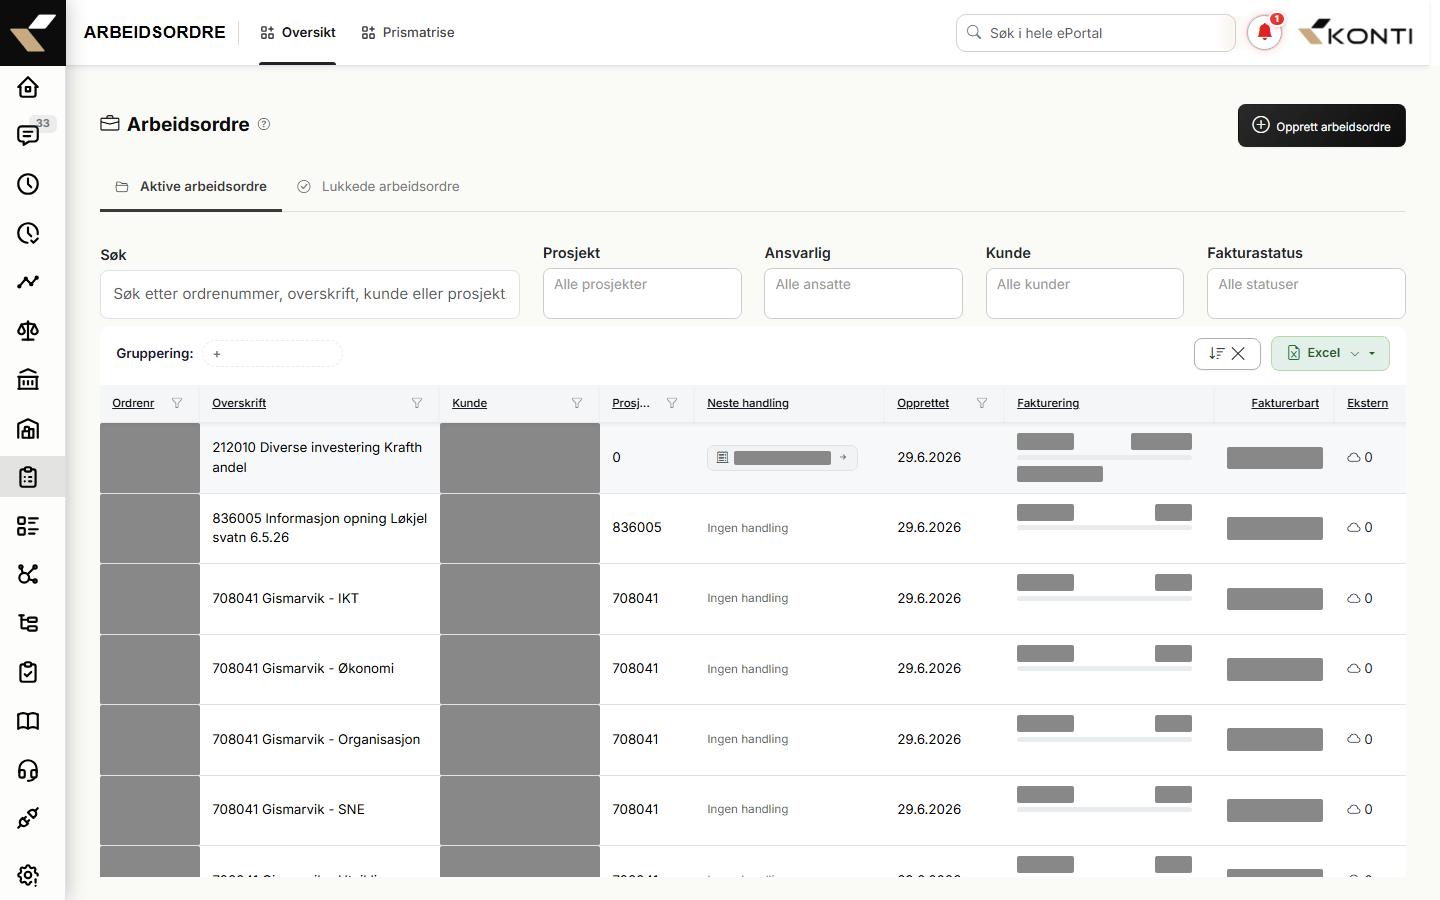Viewport: 1440px width, 900px height.
Task: Click invoicing progress bar in Gismarvik - IKT row
Action: (1104, 598)
